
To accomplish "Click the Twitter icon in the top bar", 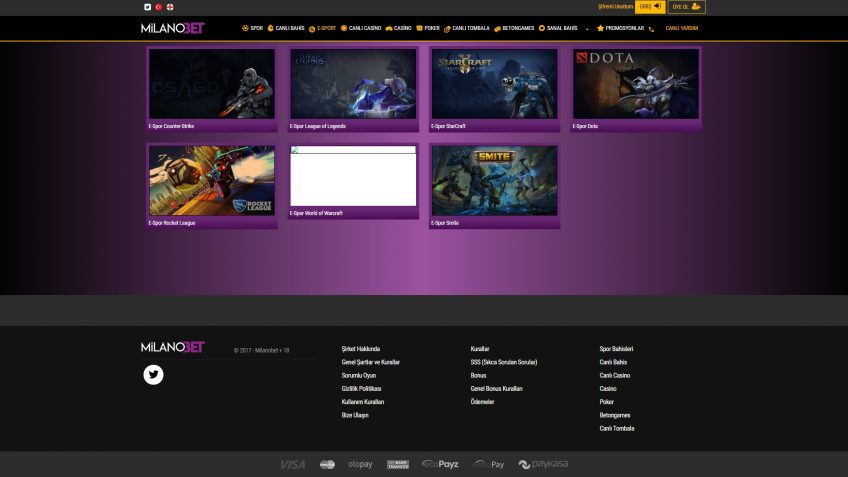I will [147, 7].
